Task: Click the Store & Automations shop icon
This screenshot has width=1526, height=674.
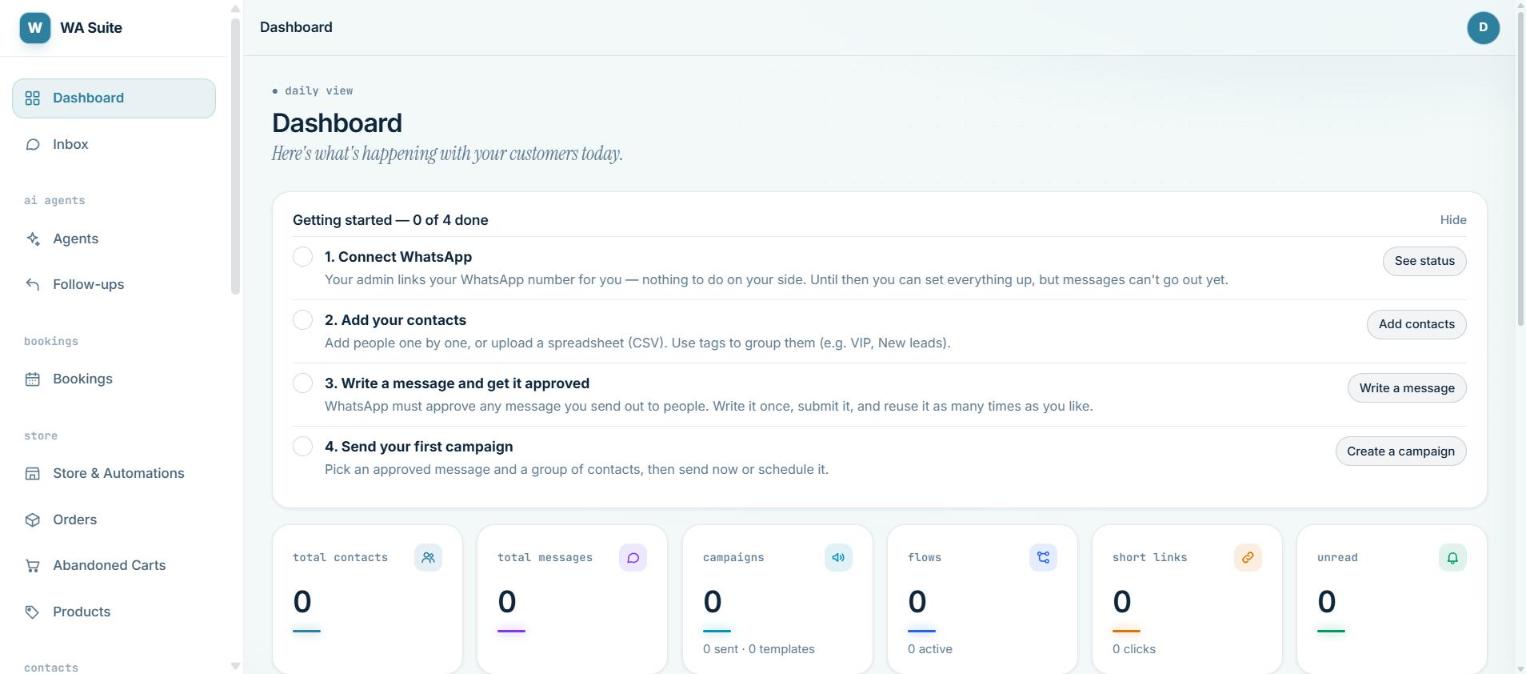Action: pyautogui.click(x=32, y=474)
